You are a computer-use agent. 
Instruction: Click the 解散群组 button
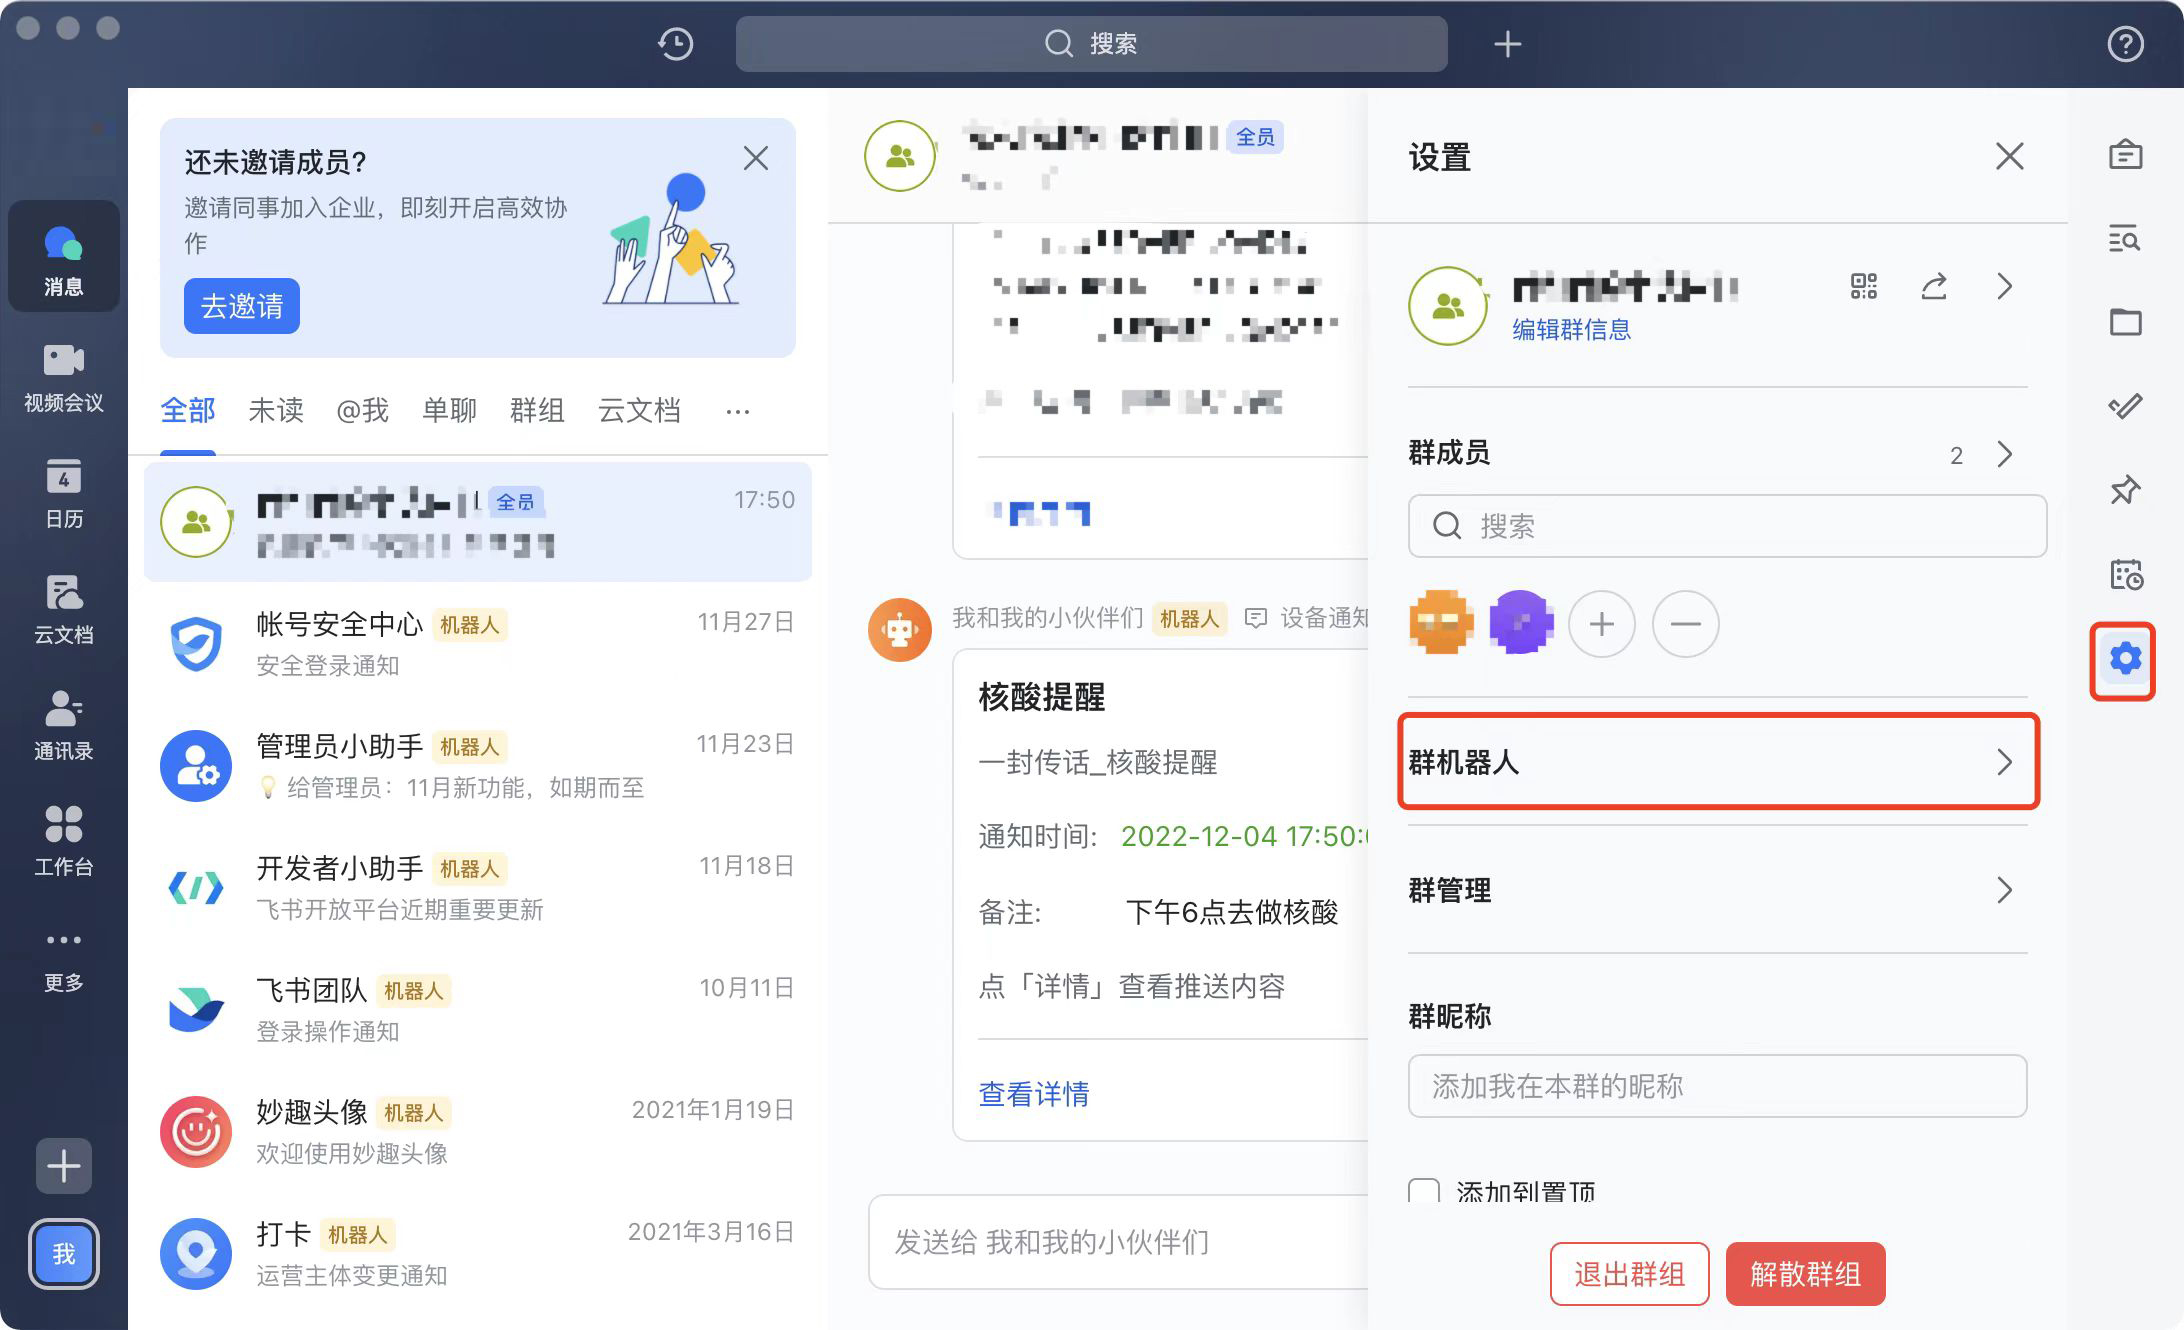tap(1805, 1274)
